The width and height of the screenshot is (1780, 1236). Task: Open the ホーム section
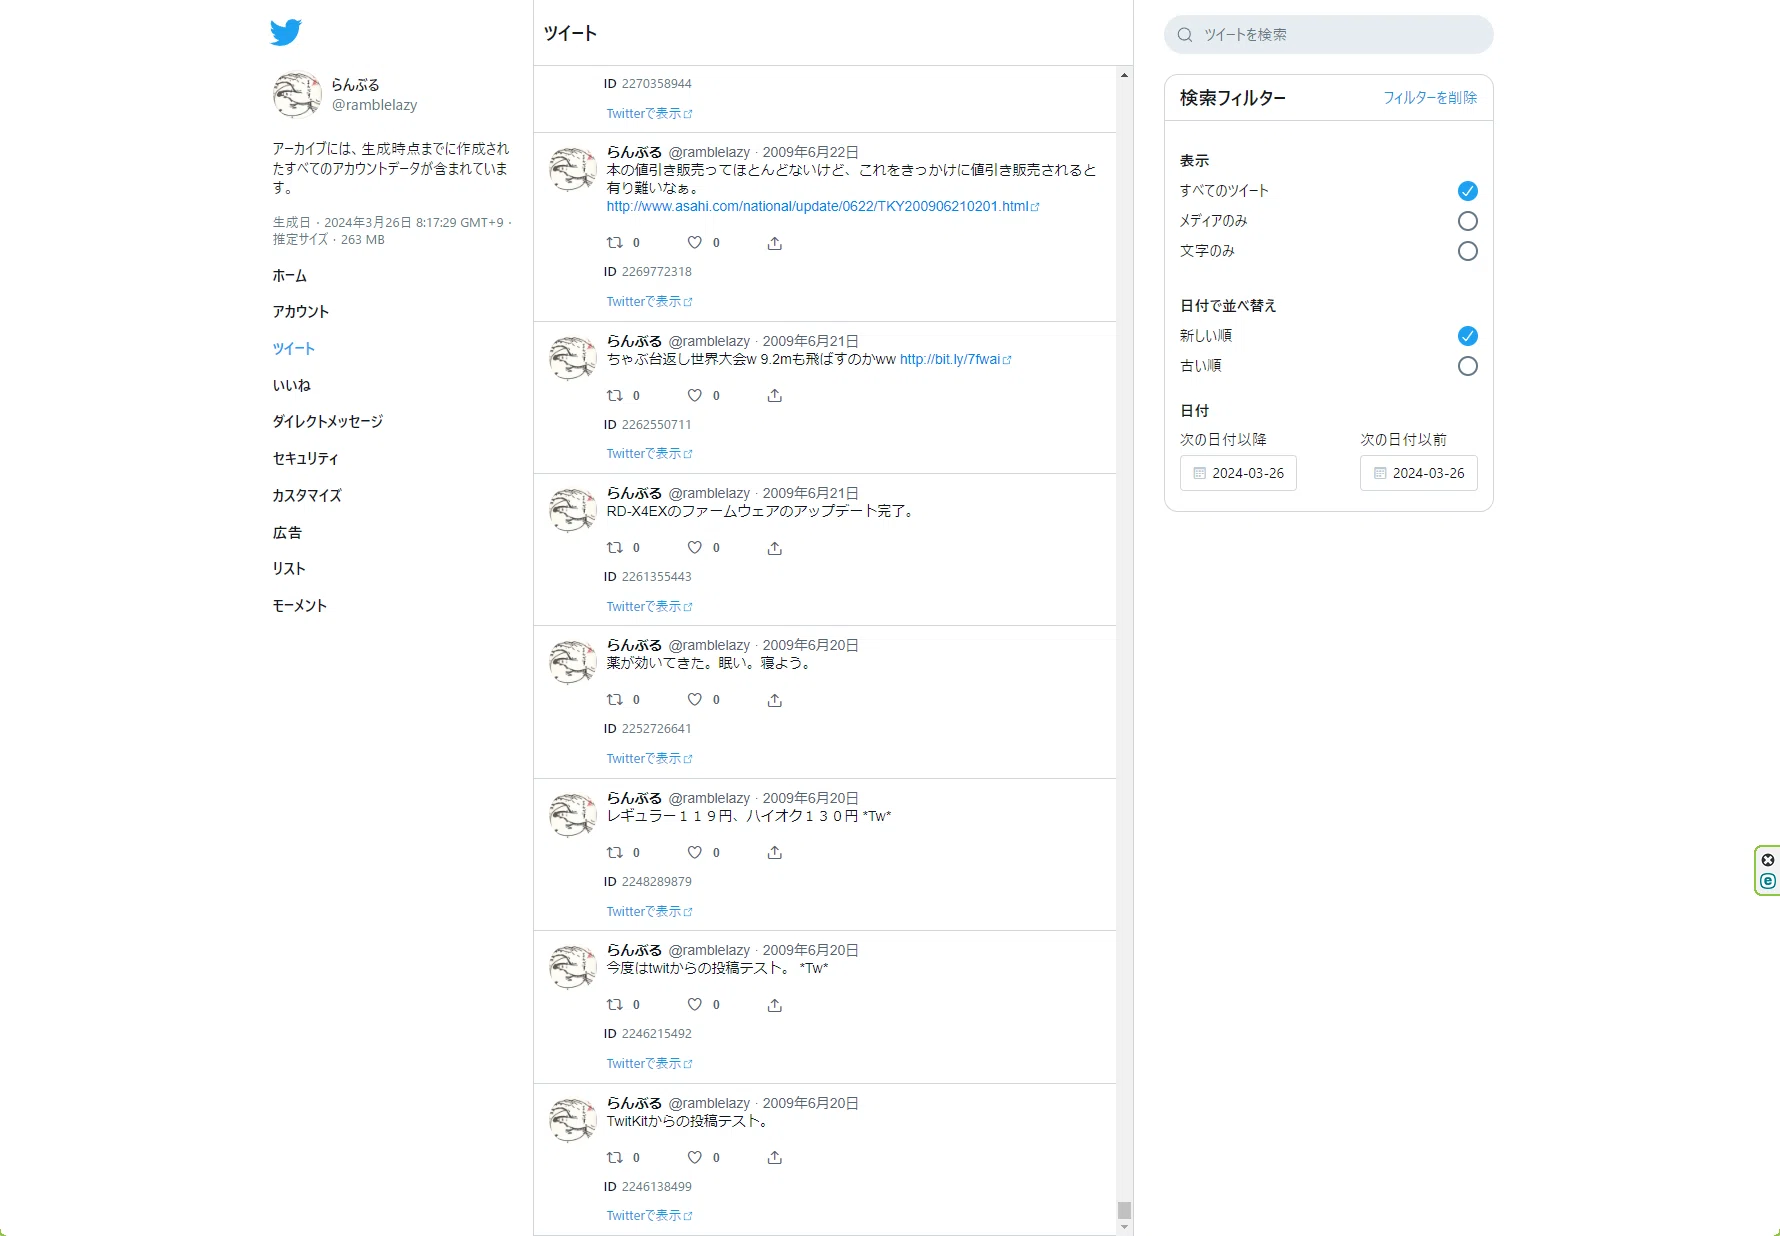click(x=290, y=276)
